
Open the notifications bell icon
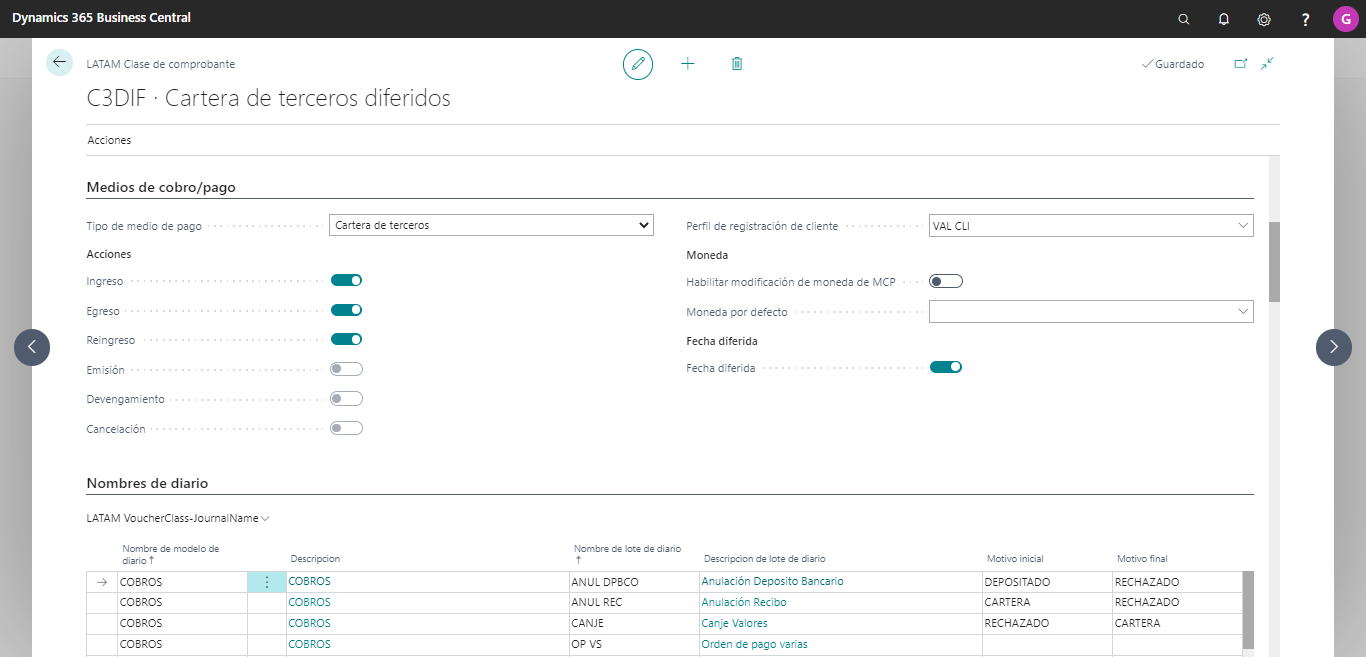coord(1224,19)
